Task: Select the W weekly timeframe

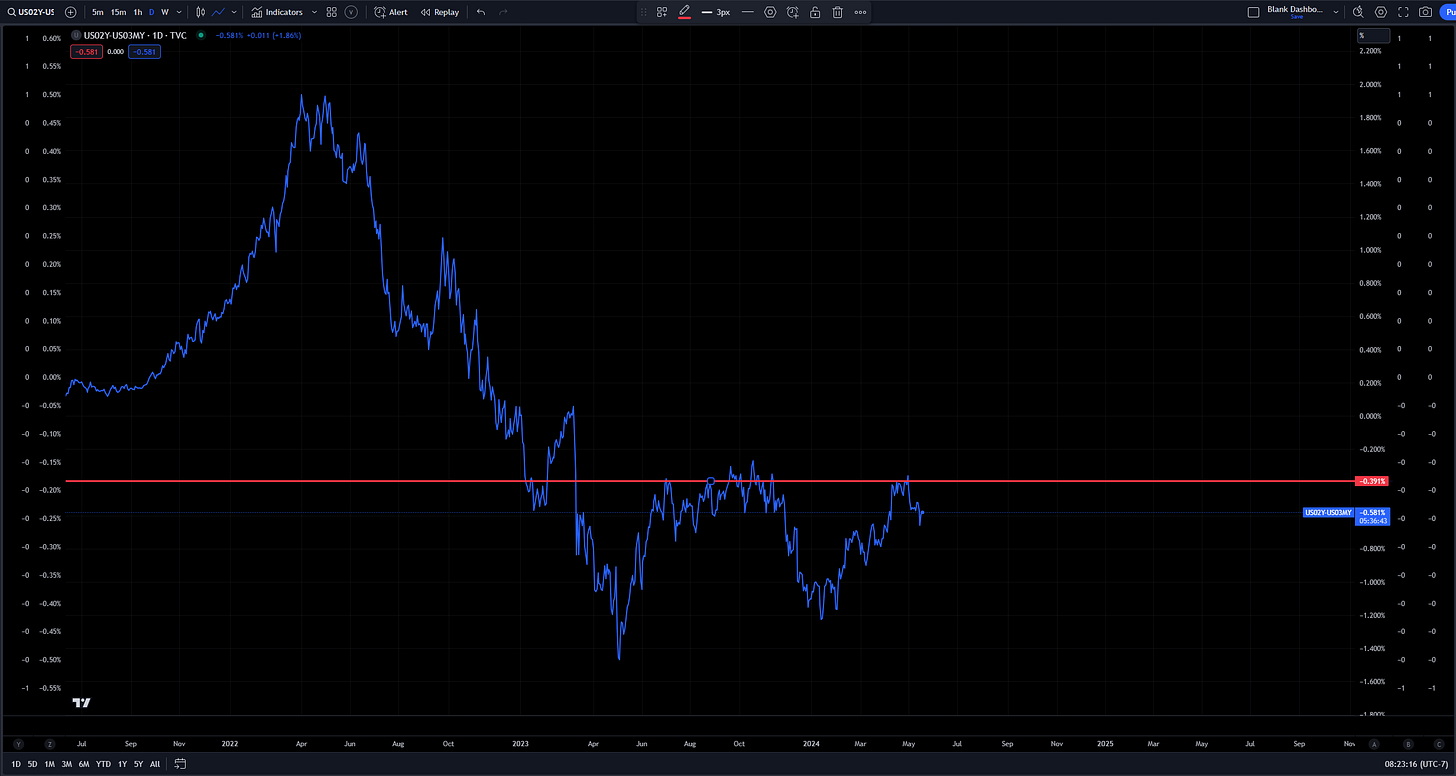Action: pos(165,12)
